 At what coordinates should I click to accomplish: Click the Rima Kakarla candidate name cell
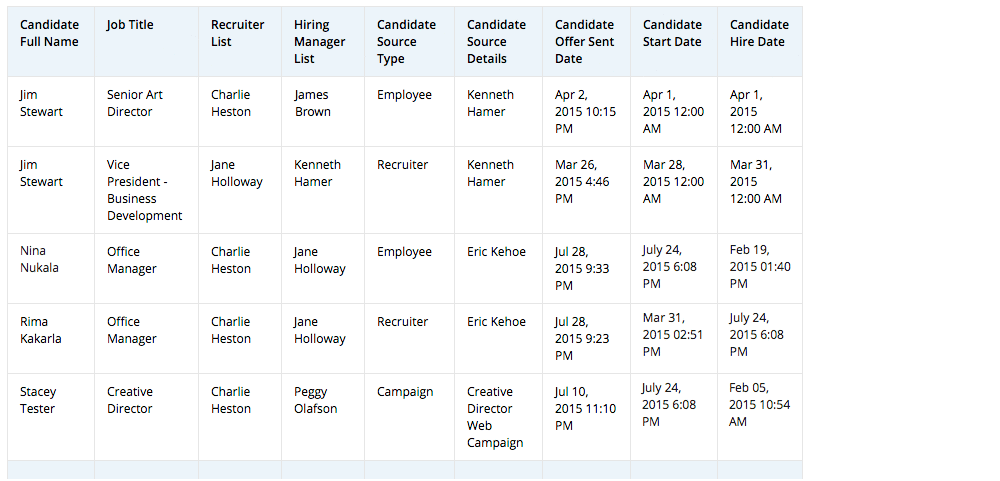click(x=41, y=330)
